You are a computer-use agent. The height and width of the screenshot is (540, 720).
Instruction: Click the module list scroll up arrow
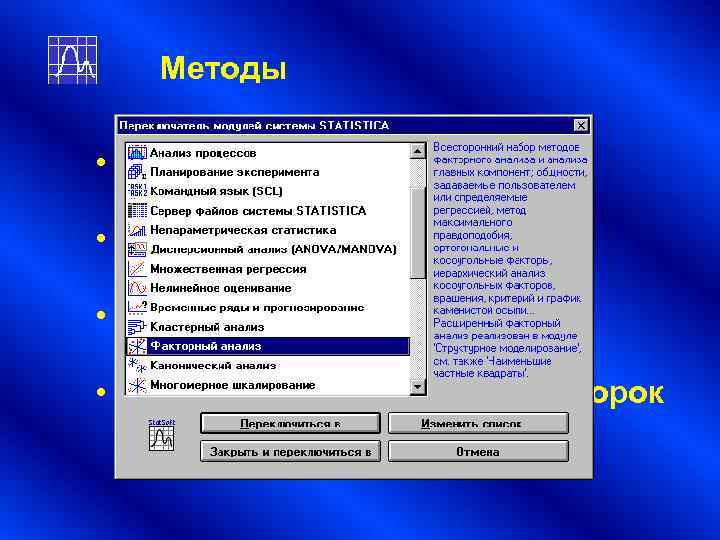[x=417, y=151]
